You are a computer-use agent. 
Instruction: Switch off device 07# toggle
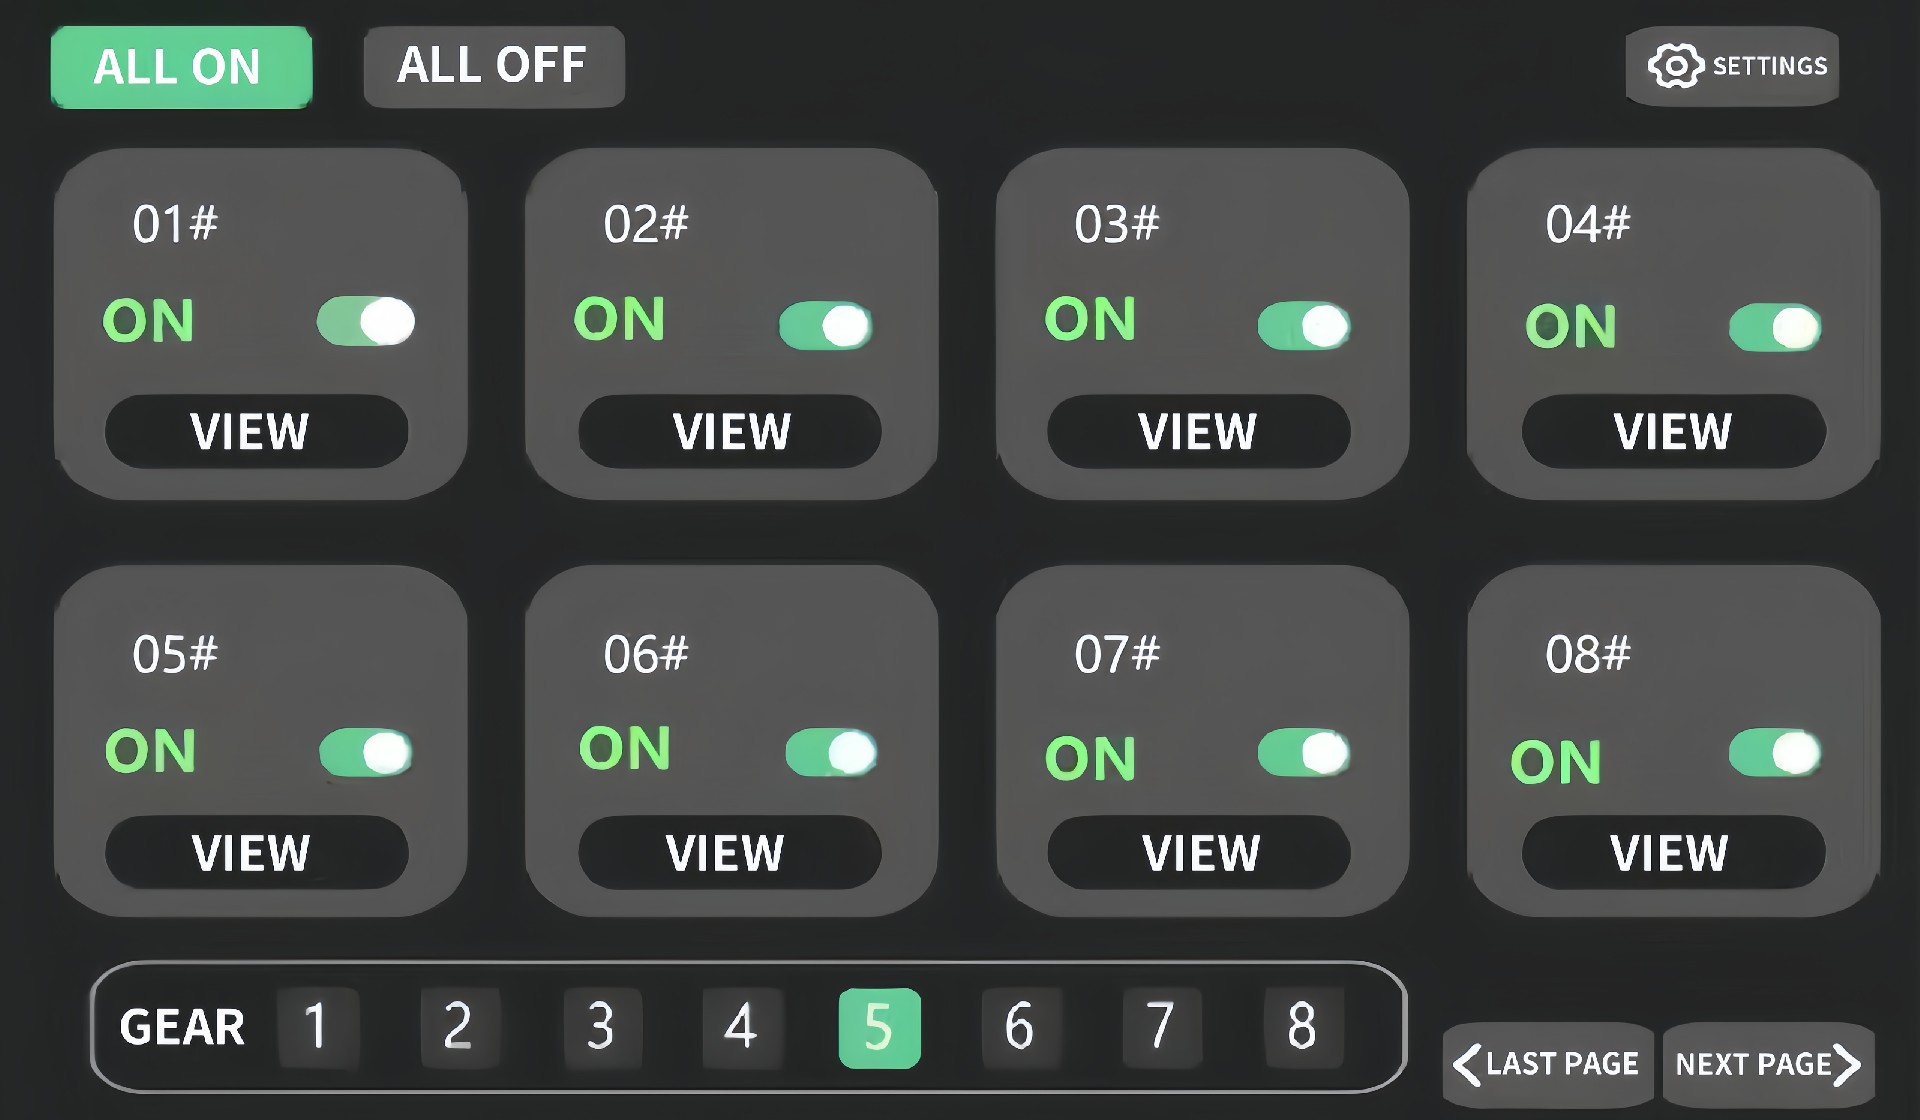pyautogui.click(x=1303, y=753)
